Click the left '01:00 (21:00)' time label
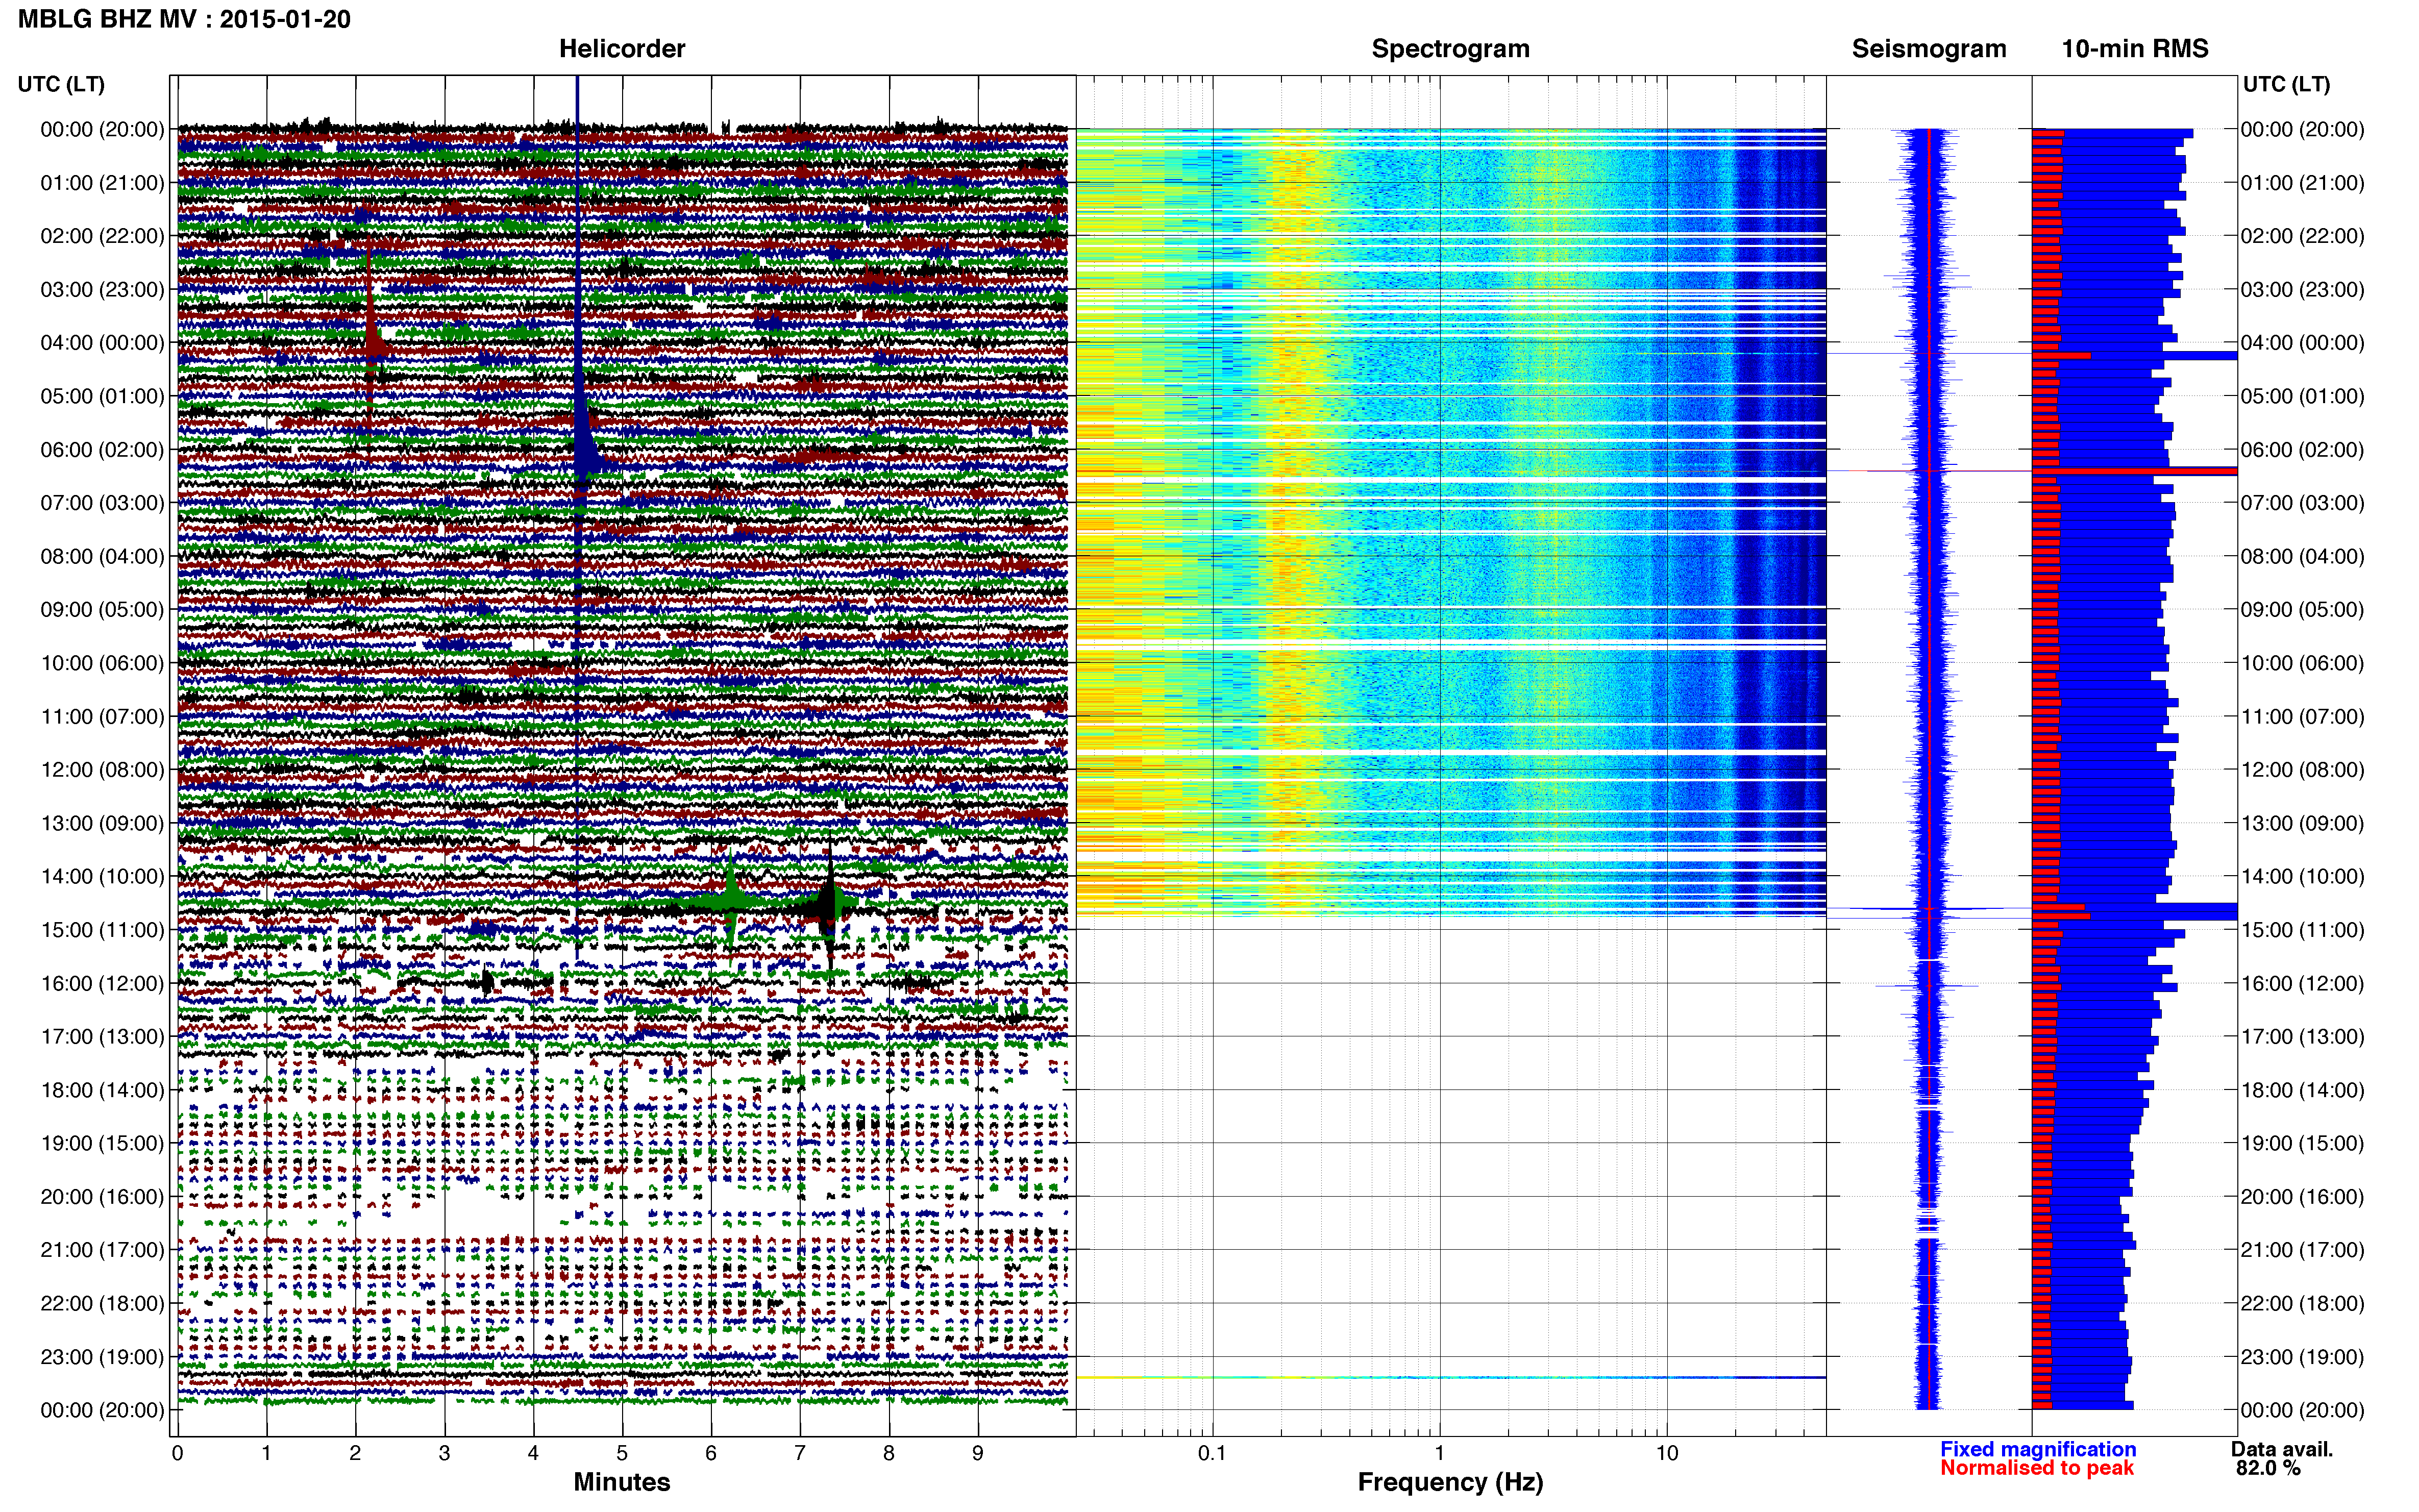2419x1512 pixels. (x=102, y=183)
